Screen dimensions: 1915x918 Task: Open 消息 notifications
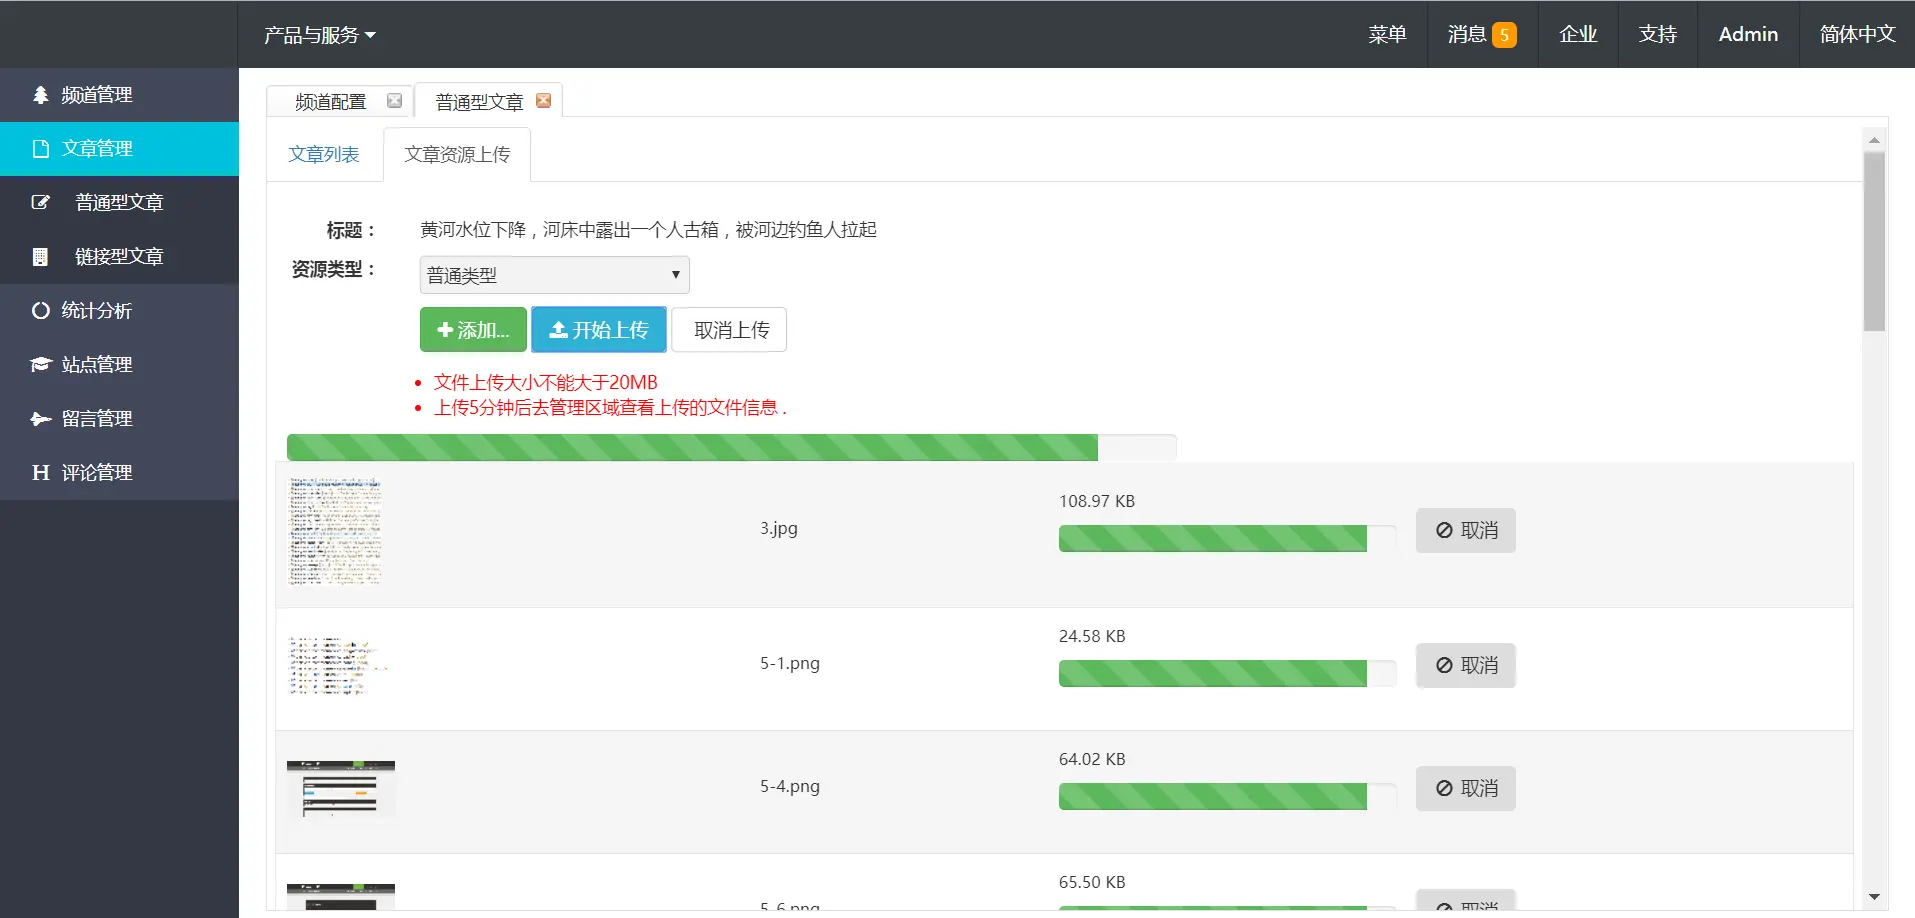(x=1482, y=35)
